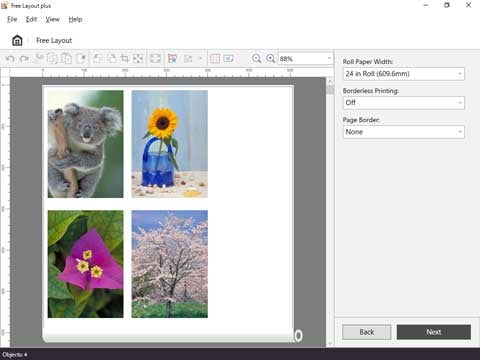Expand the Borderless Printing dropdown
The height and width of the screenshot is (360, 480).
(404, 103)
